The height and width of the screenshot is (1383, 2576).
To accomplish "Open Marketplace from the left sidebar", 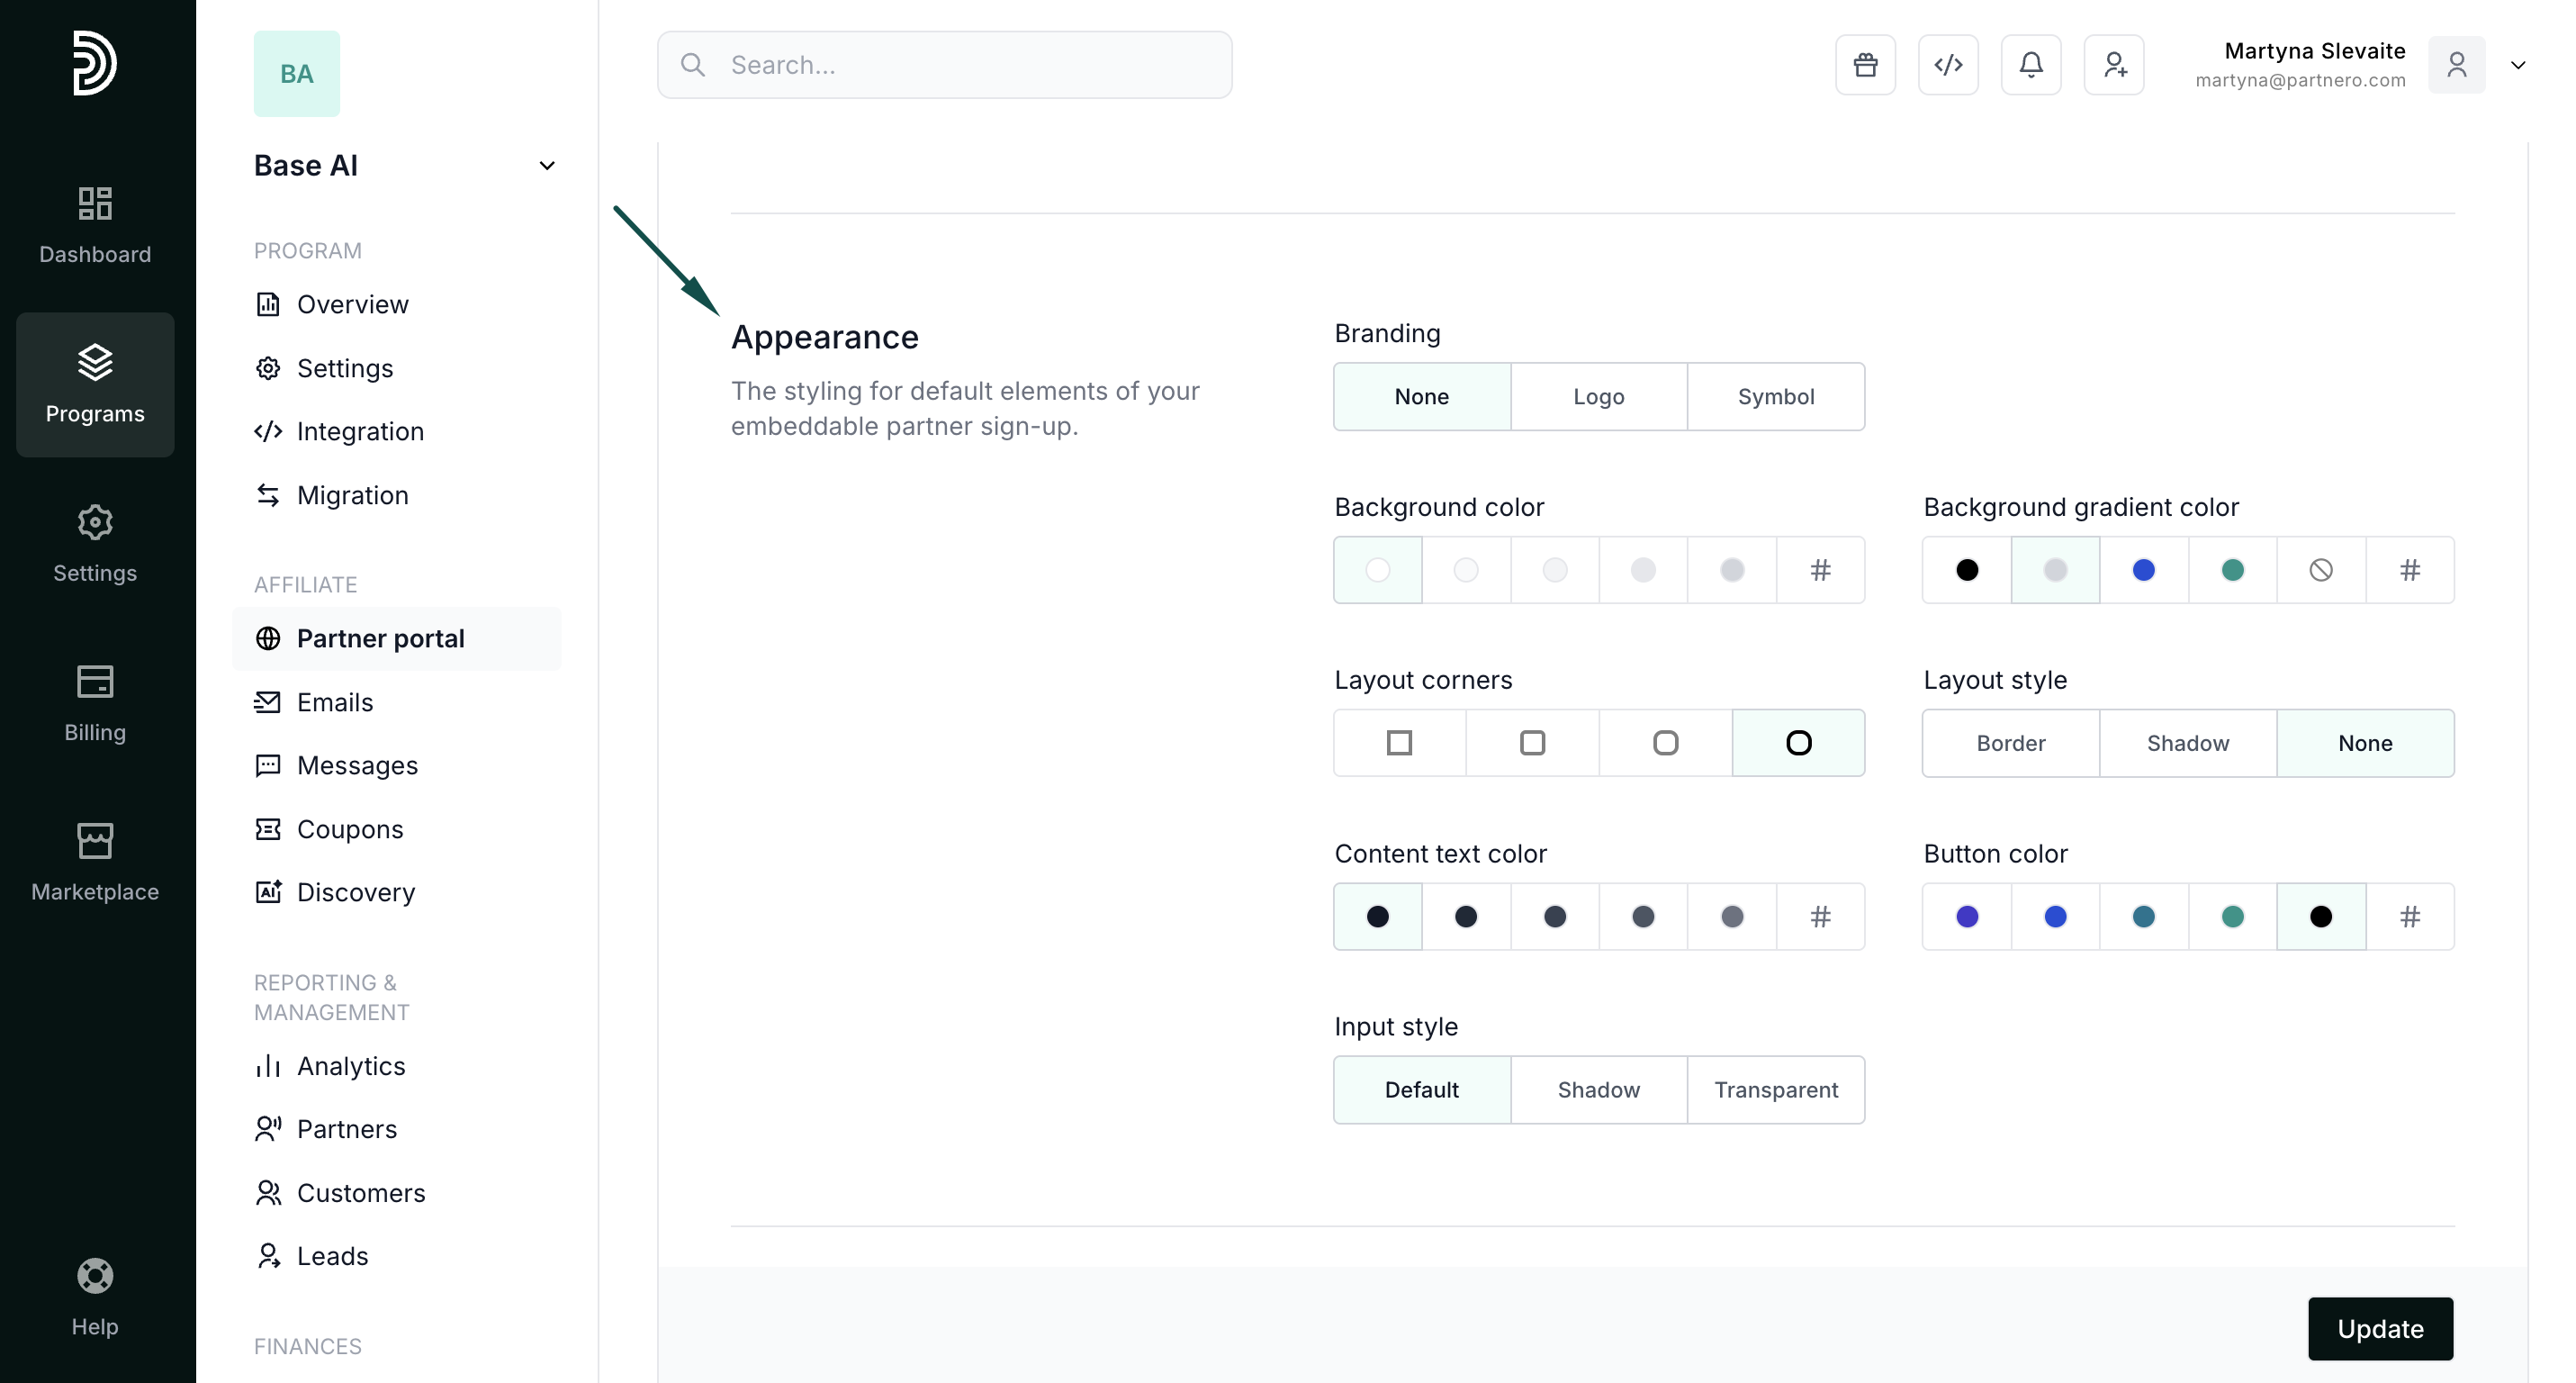I will 95,862.
